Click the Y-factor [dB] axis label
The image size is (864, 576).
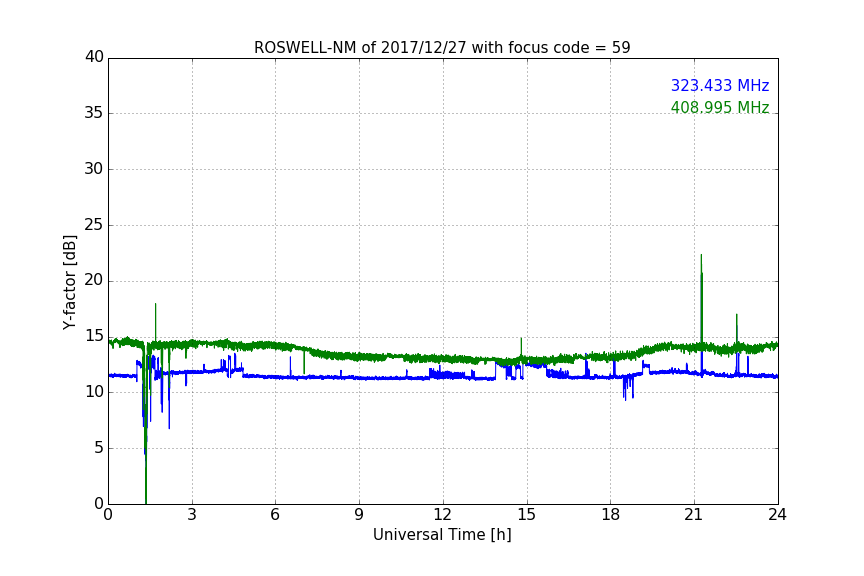tap(69, 282)
